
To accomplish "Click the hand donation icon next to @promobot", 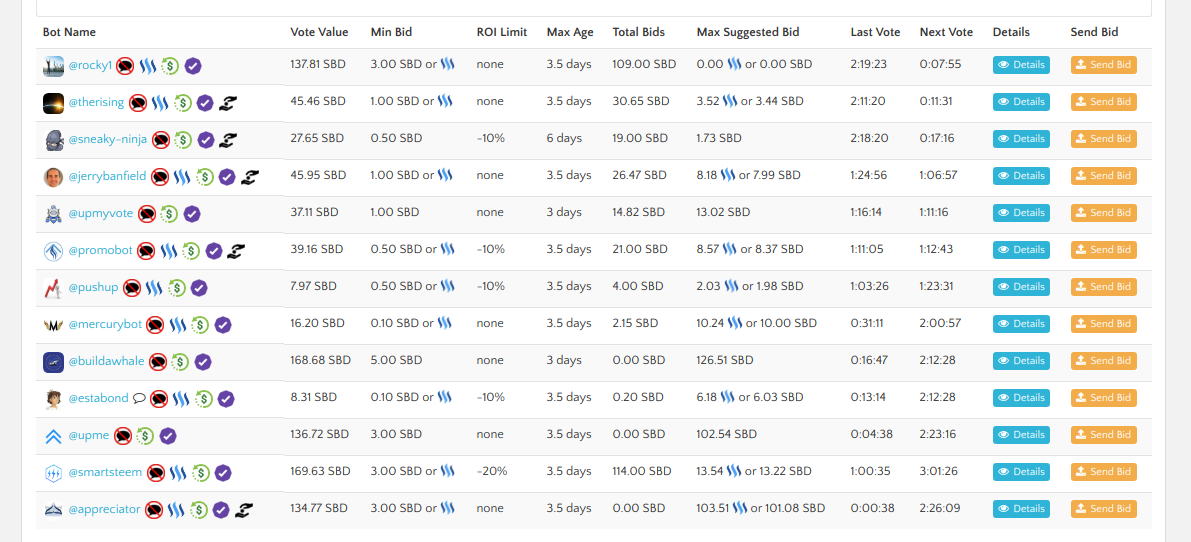I will point(236,251).
